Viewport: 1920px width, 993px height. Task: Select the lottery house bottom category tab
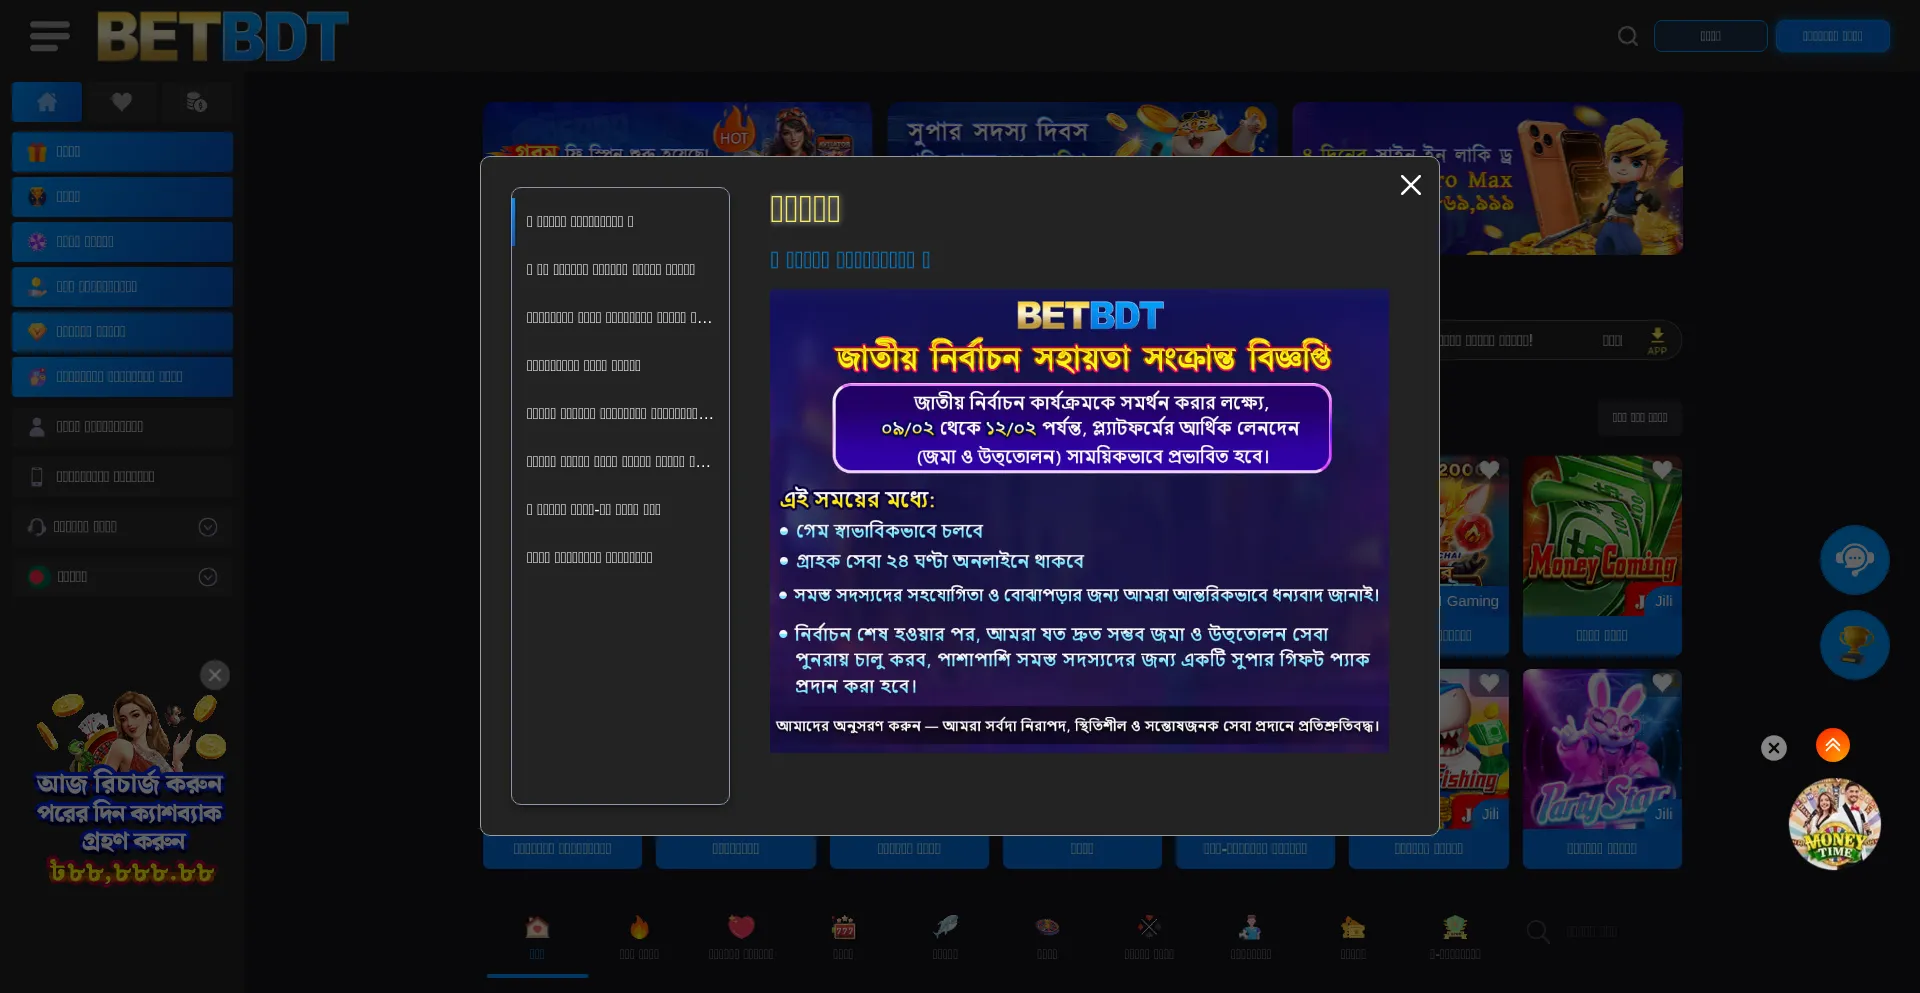pos(1353,938)
